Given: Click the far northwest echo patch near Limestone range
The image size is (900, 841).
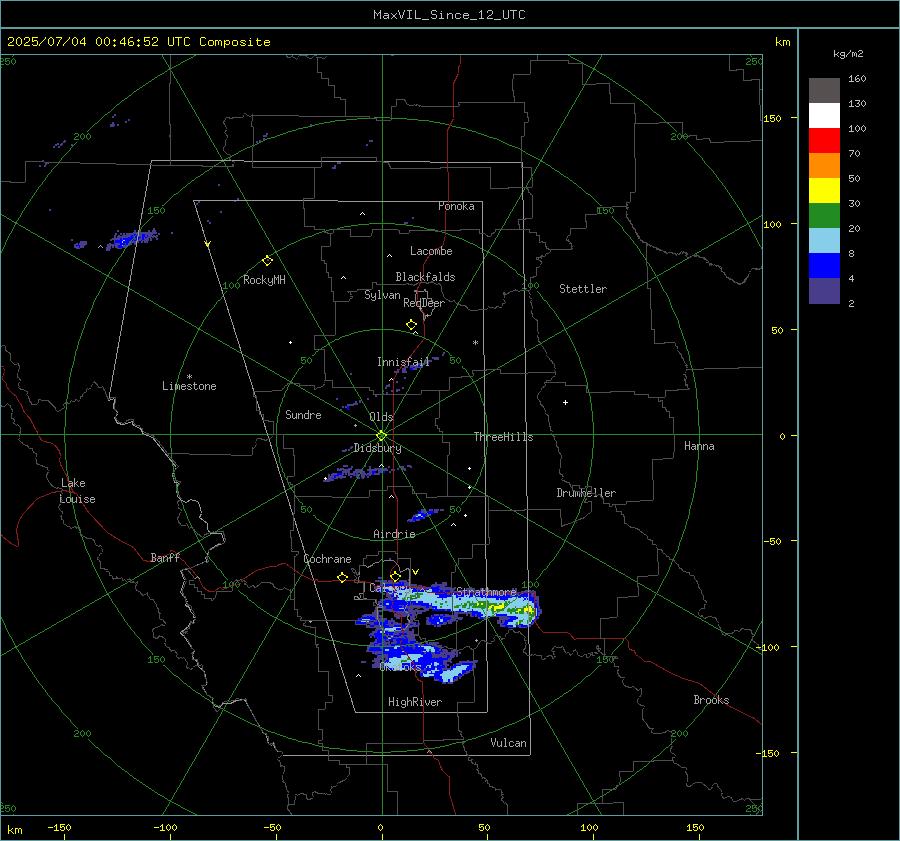Looking at the screenshot, I should (x=132, y=238).
